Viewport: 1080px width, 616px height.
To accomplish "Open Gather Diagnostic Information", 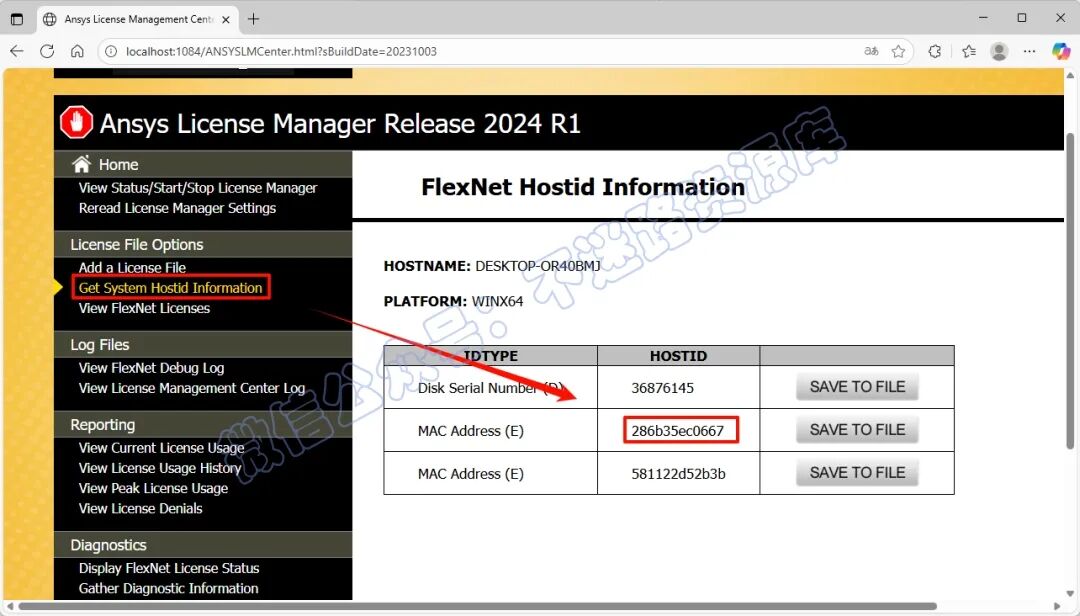I will pyautogui.click(x=168, y=588).
